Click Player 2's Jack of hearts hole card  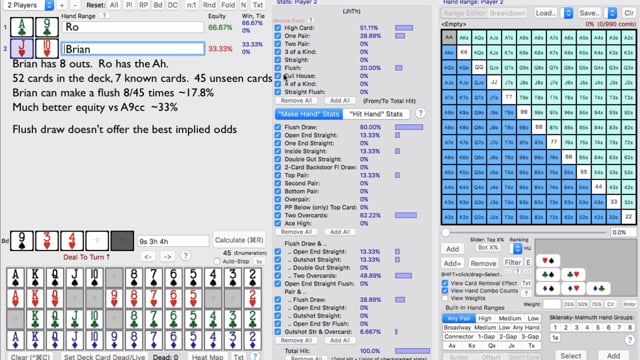(x=22, y=49)
